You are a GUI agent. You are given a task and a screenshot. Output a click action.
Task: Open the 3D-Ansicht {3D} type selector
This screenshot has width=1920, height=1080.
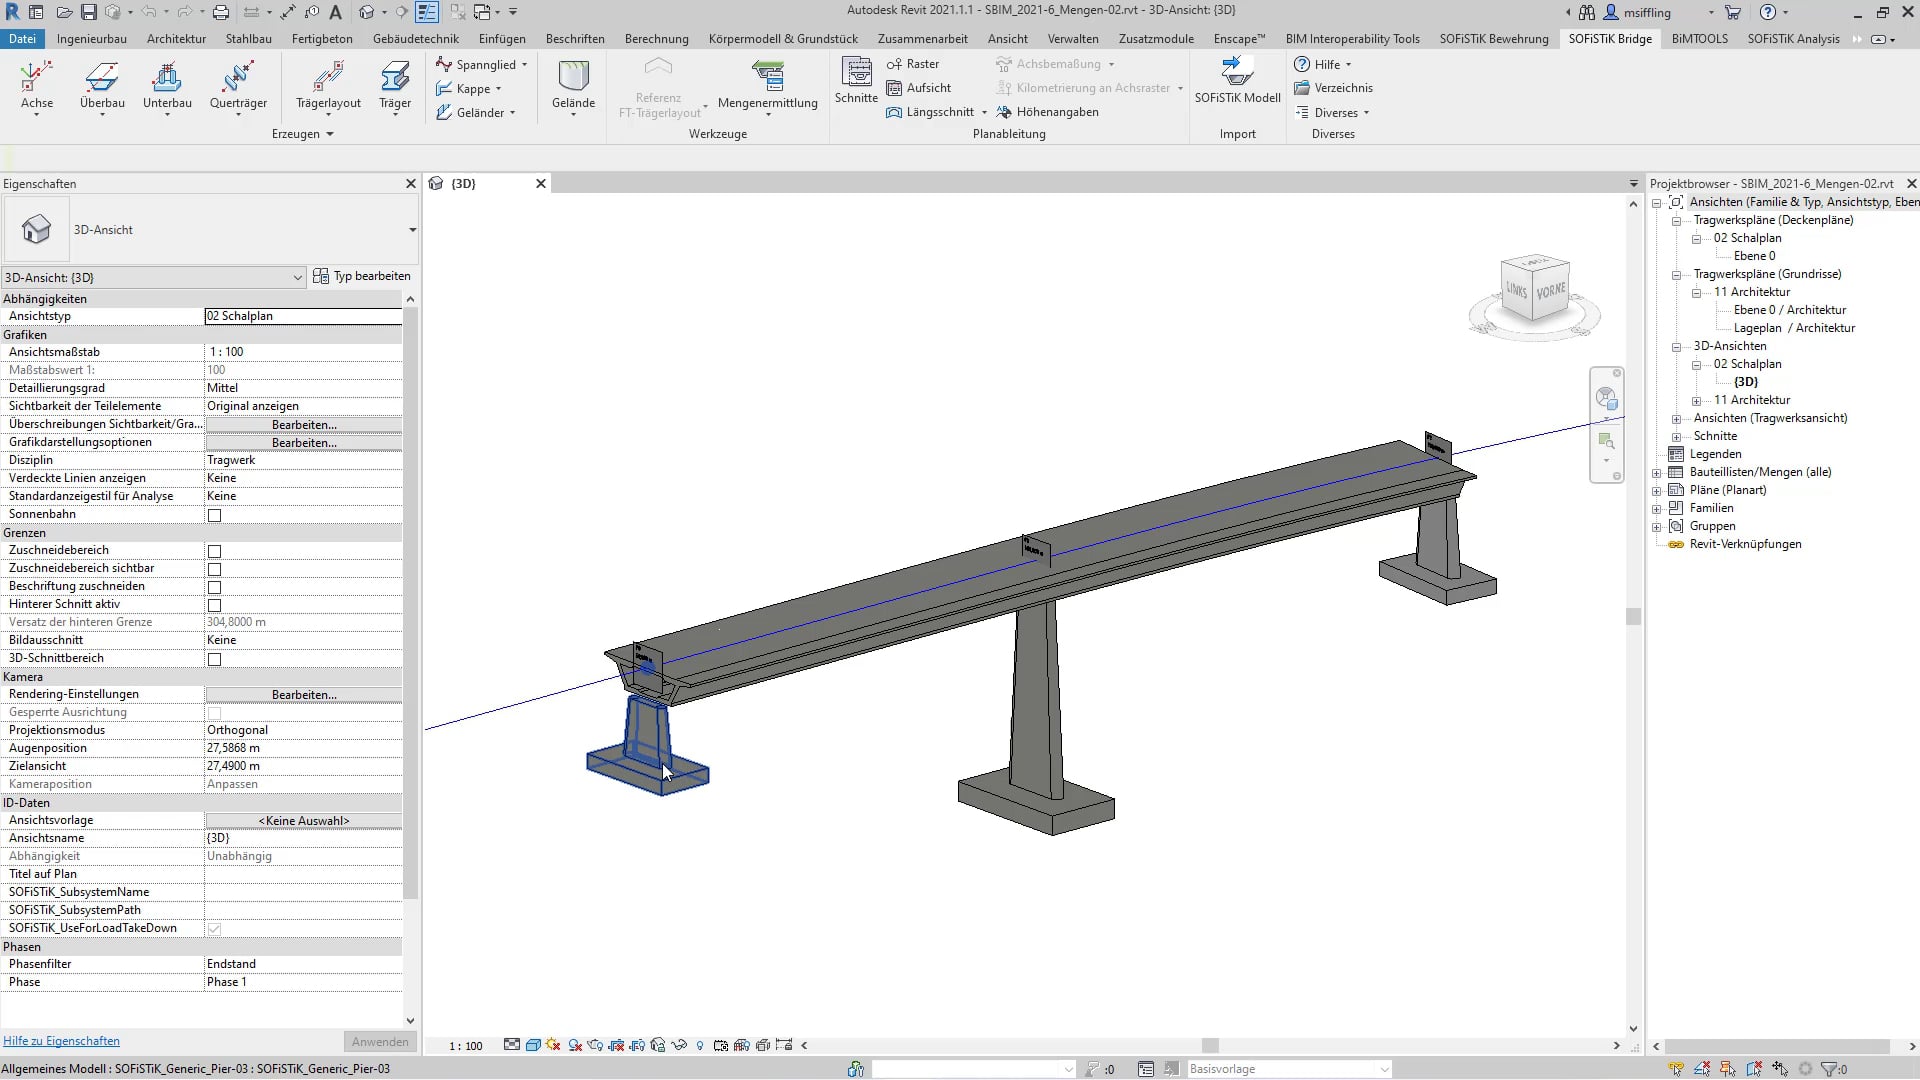154,277
